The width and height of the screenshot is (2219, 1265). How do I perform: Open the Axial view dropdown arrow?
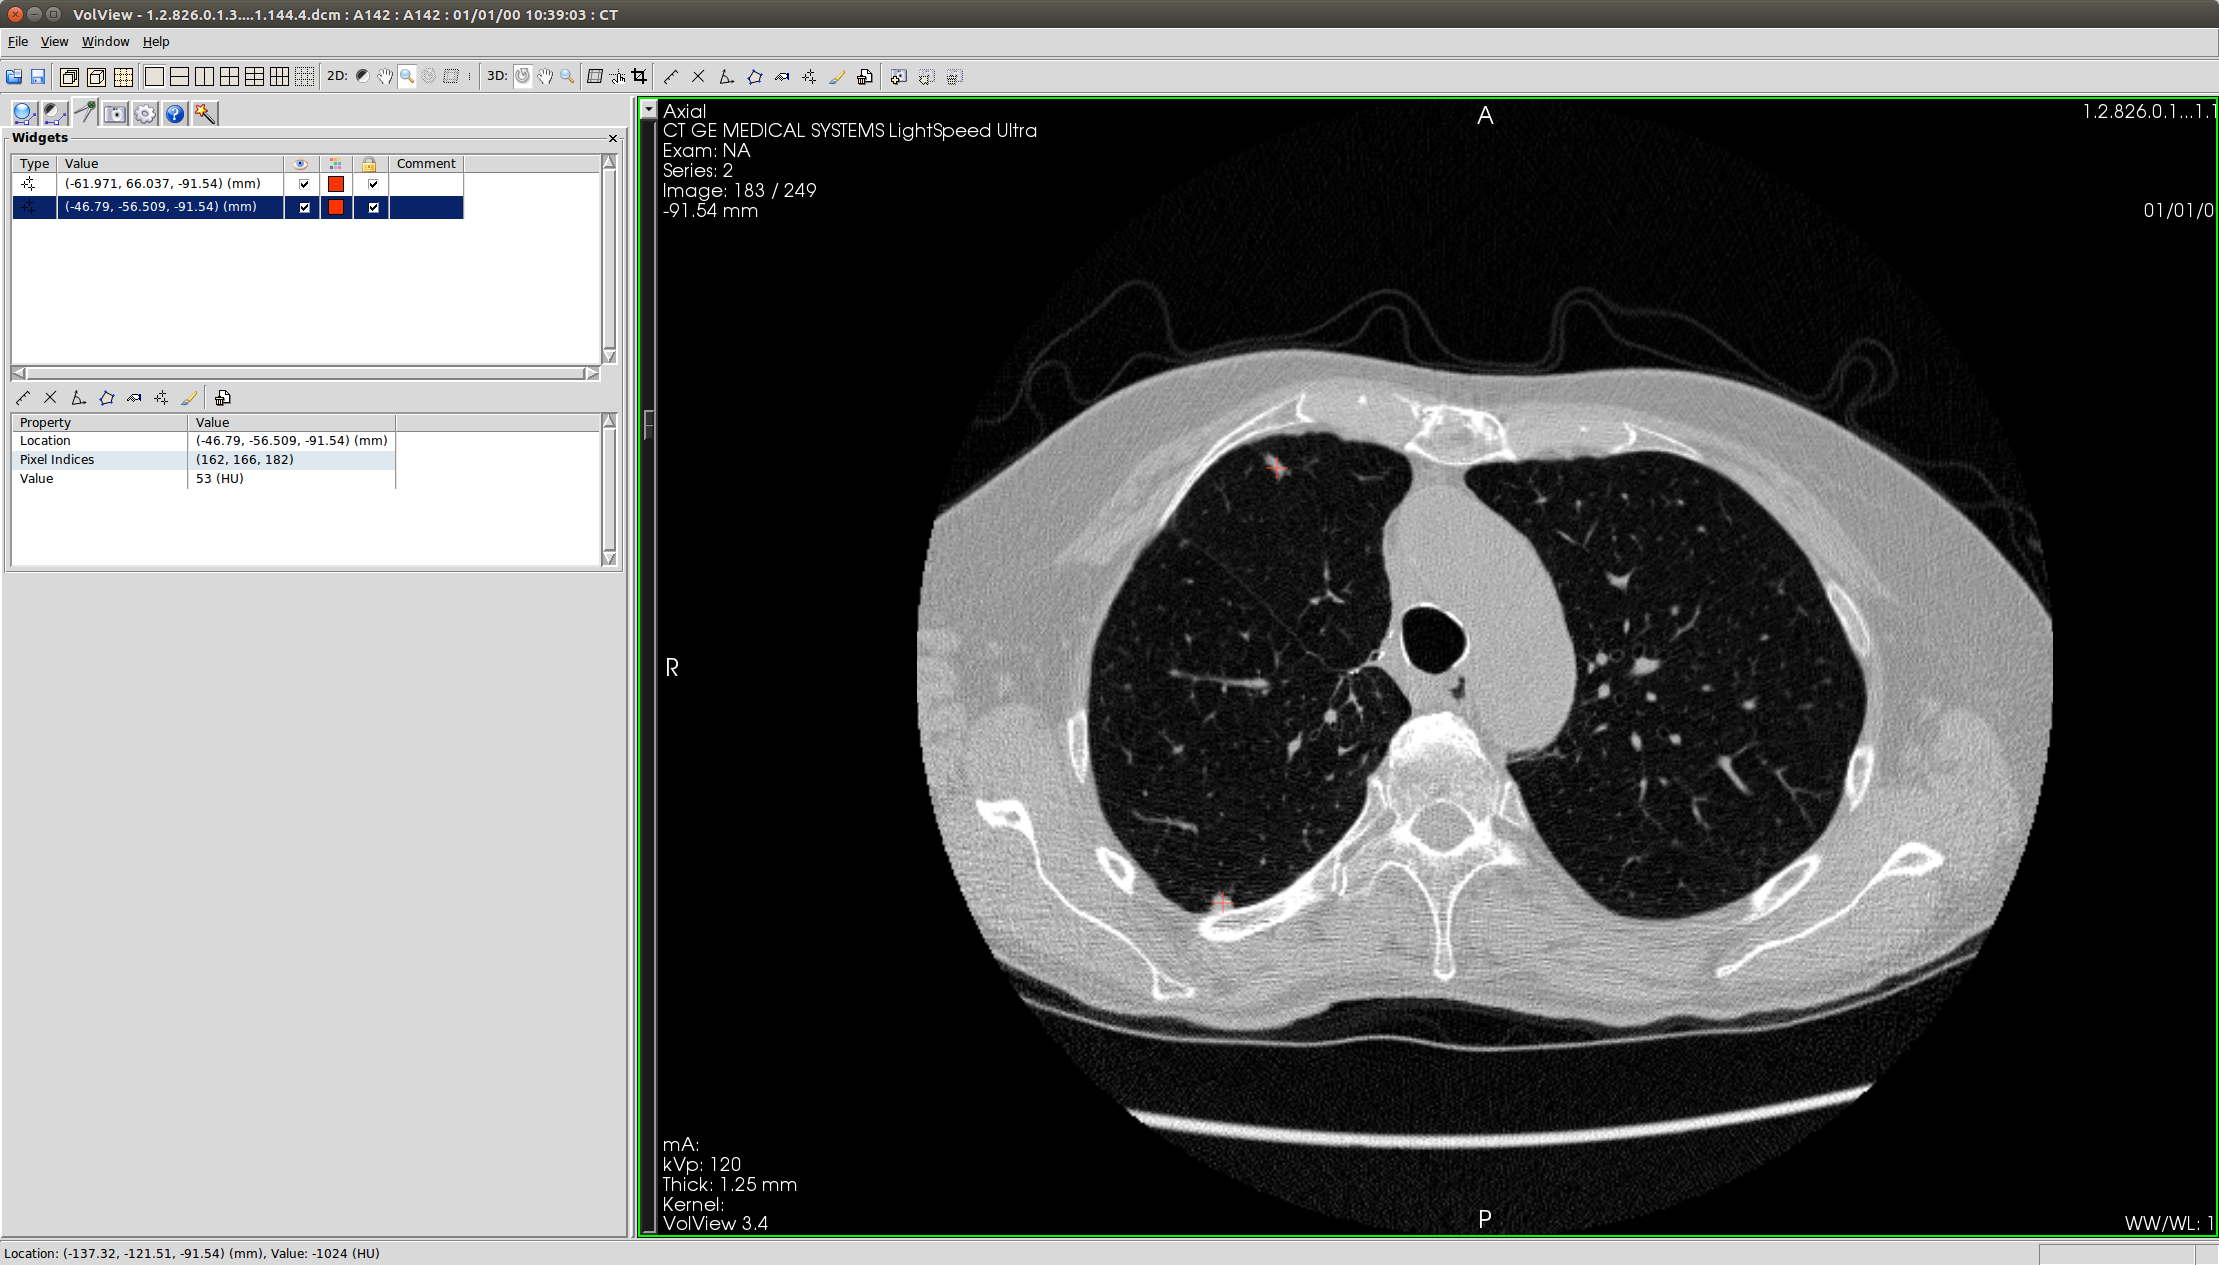pos(649,110)
